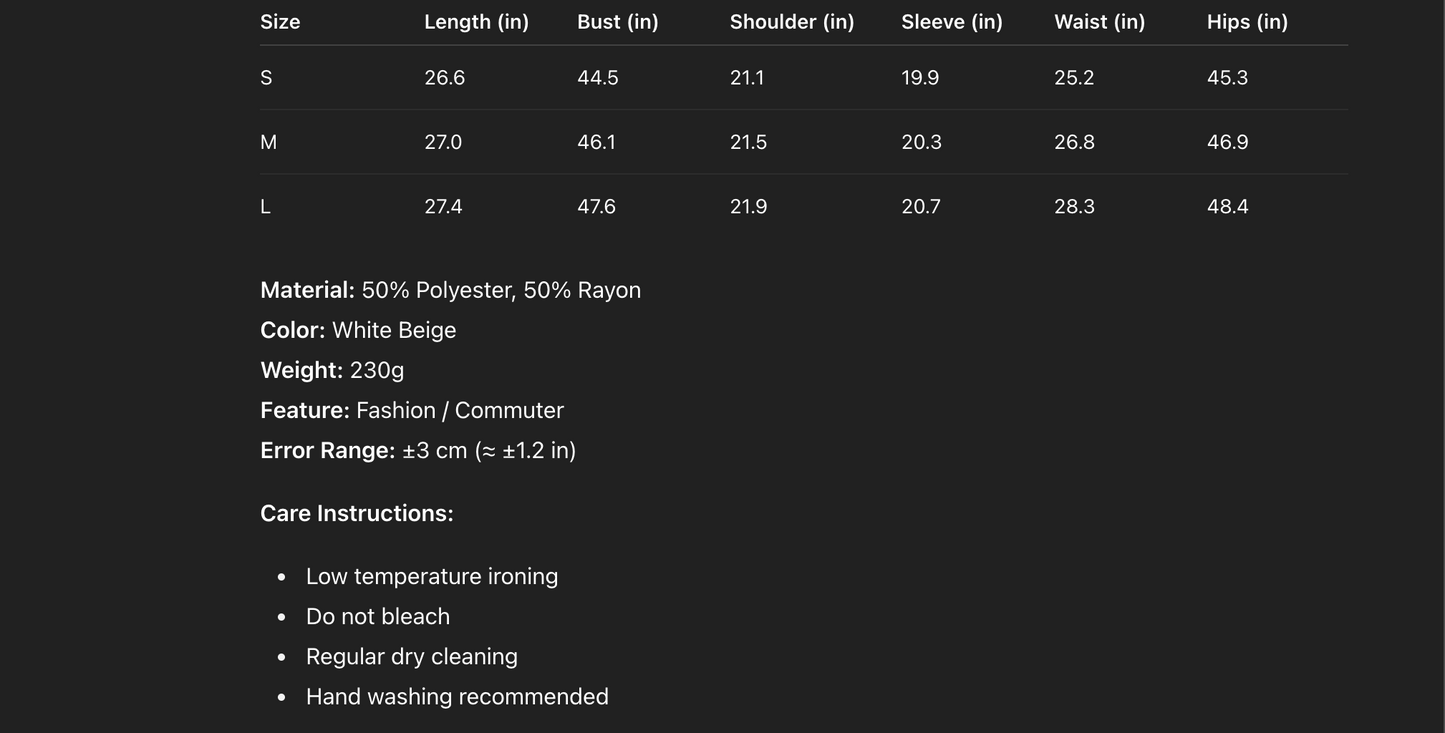Click the Weight: 230g line
Image resolution: width=1445 pixels, height=733 pixels.
click(x=332, y=370)
